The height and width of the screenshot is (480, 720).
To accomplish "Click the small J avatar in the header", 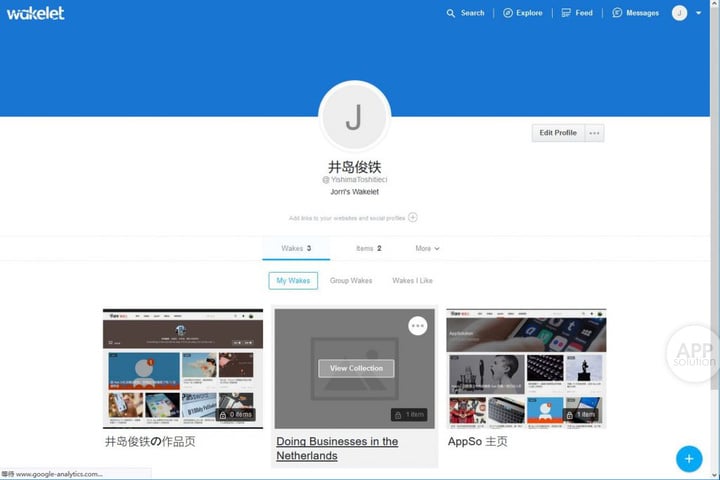I will coord(680,13).
